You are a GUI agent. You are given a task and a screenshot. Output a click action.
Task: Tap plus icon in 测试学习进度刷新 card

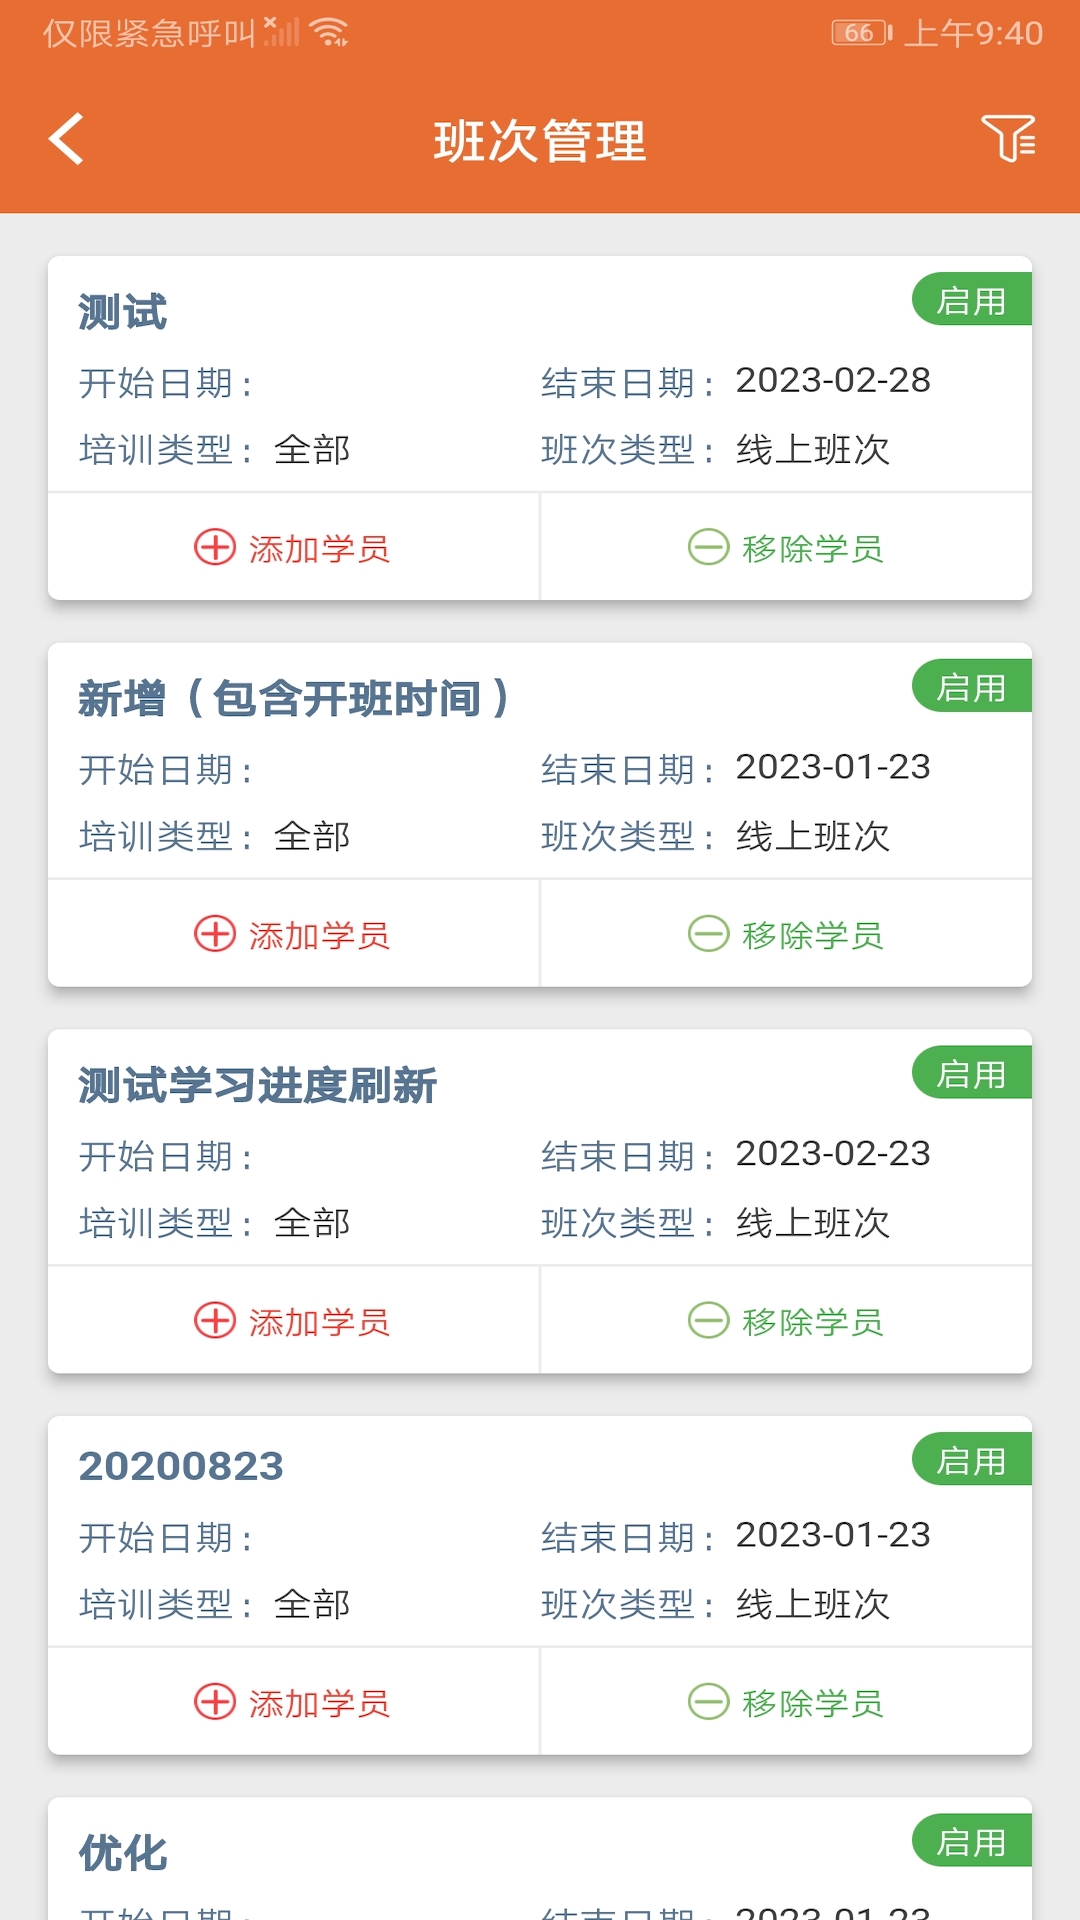(x=214, y=1320)
